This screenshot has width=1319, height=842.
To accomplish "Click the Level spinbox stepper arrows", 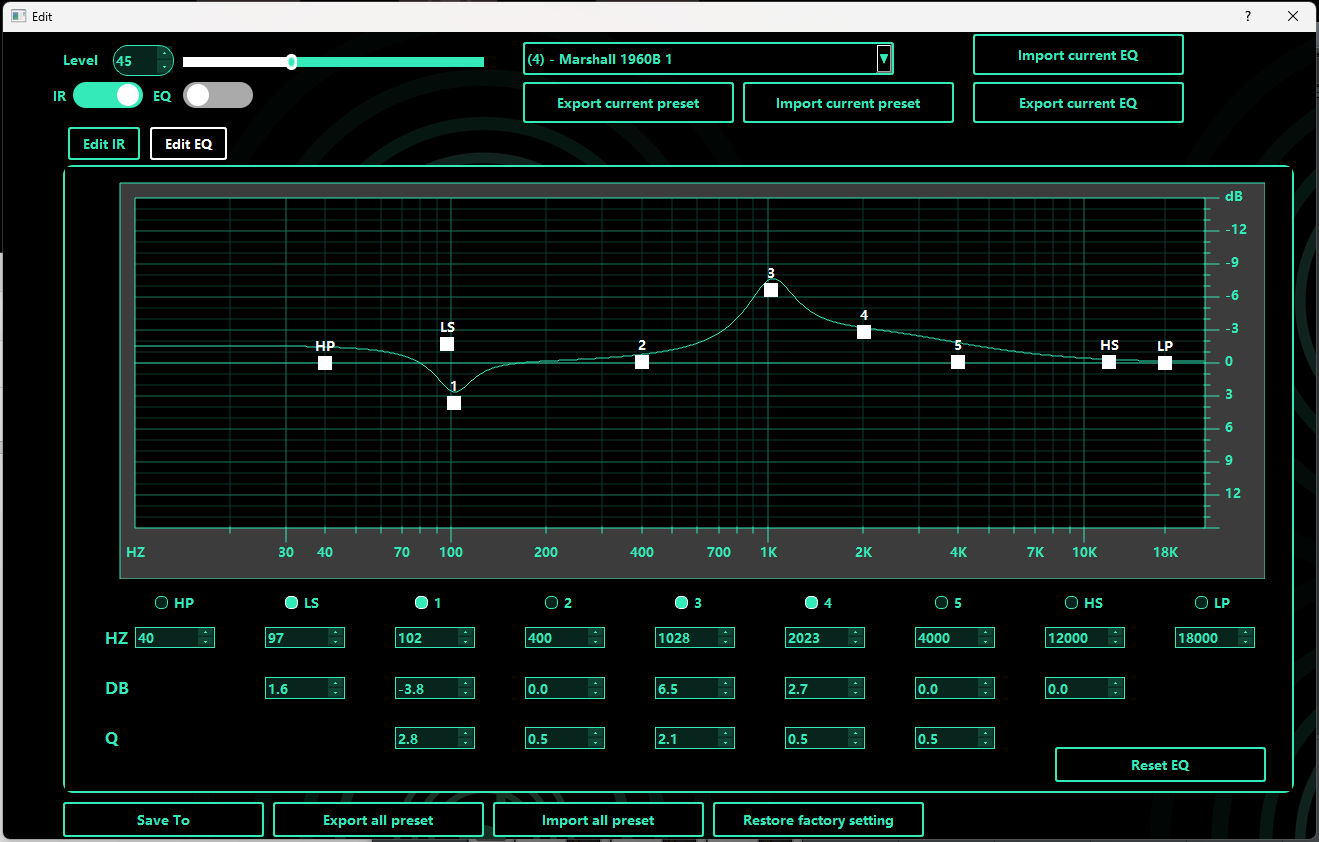I will (x=164, y=60).
